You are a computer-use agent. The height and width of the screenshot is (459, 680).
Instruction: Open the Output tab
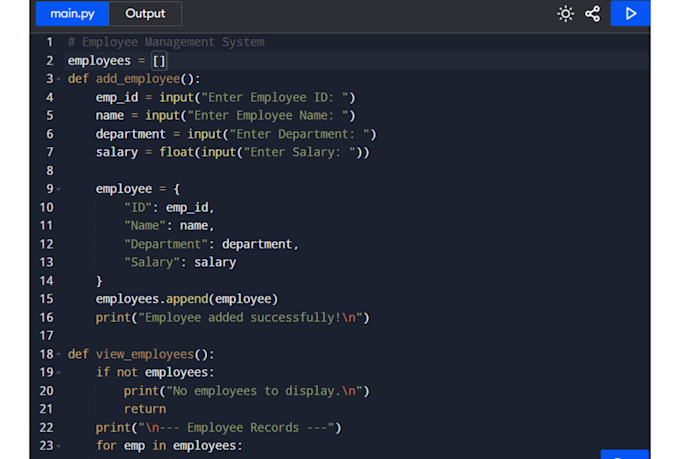coord(145,13)
